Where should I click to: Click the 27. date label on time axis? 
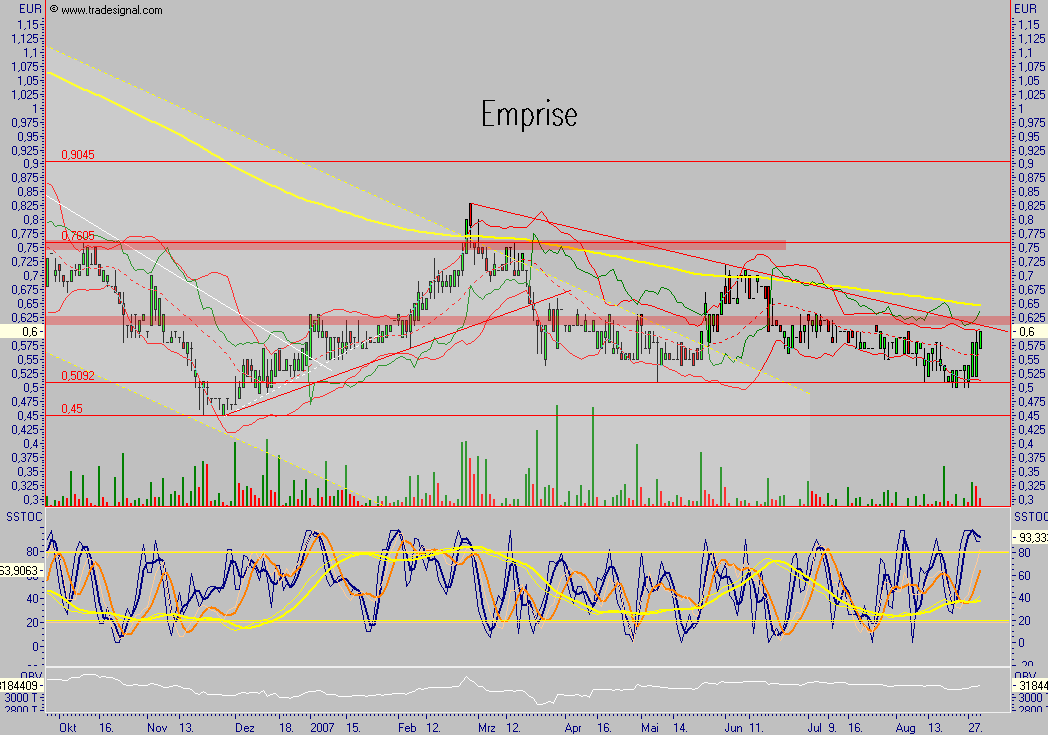pos(976,728)
